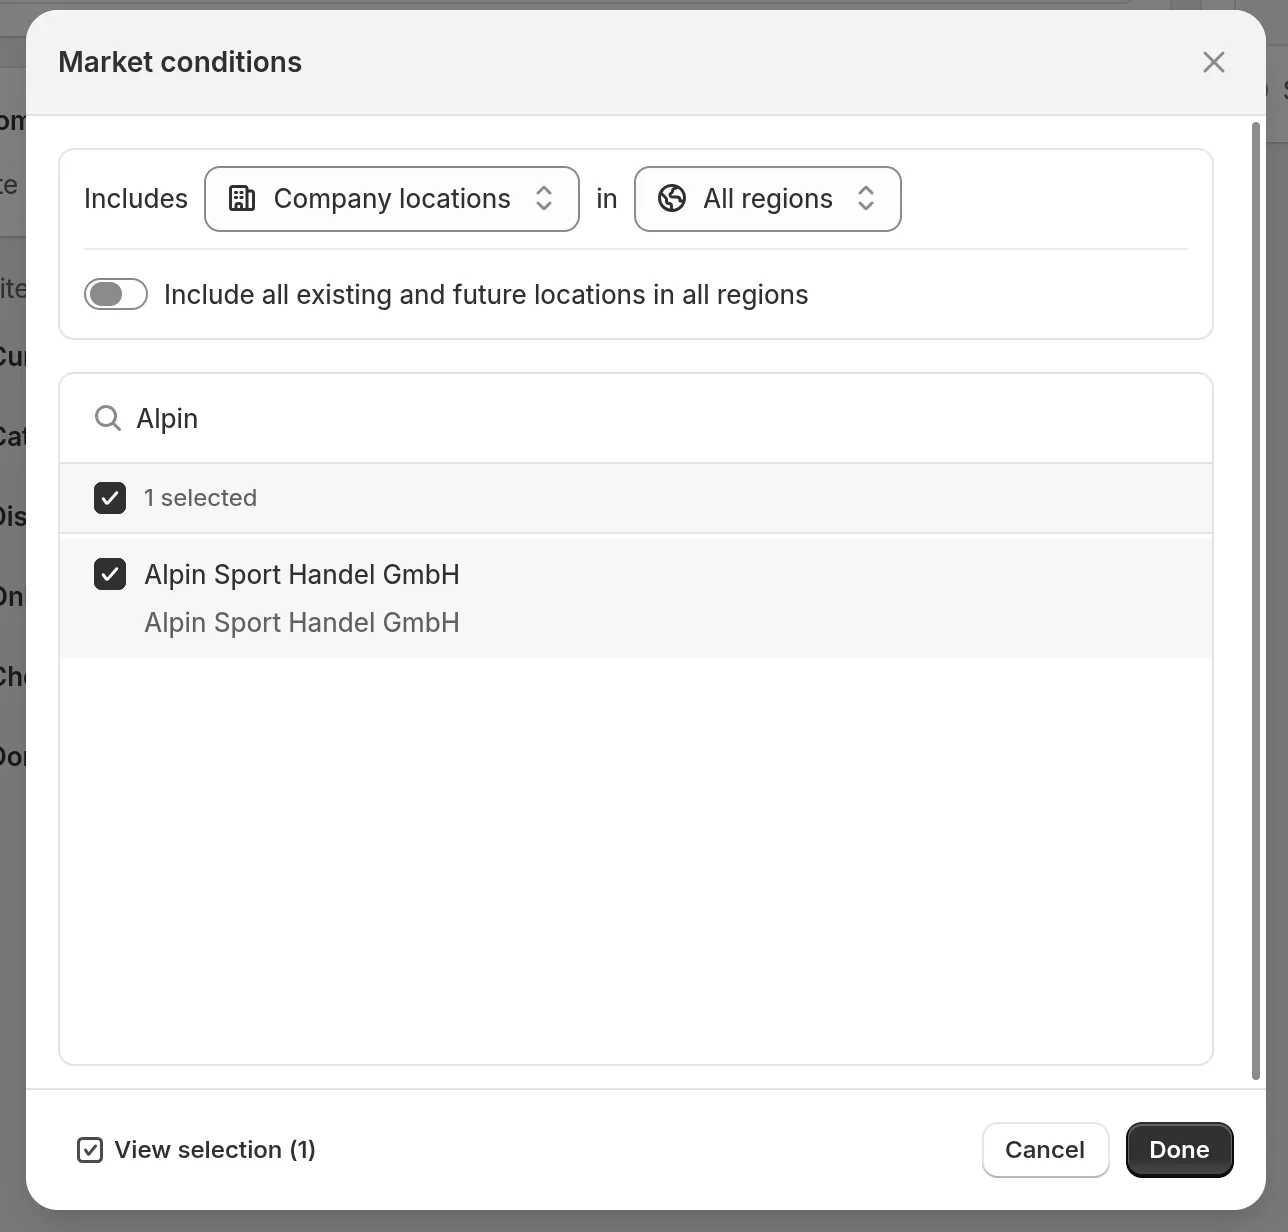
Task: Click the gray "Alpin Sport Handel GmbH" subtitle
Action: [x=302, y=623]
